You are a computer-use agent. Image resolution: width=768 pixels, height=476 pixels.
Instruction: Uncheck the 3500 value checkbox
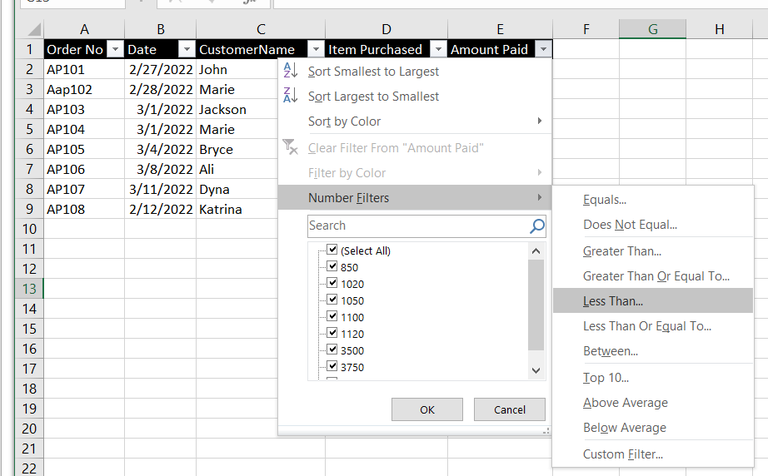(x=333, y=350)
